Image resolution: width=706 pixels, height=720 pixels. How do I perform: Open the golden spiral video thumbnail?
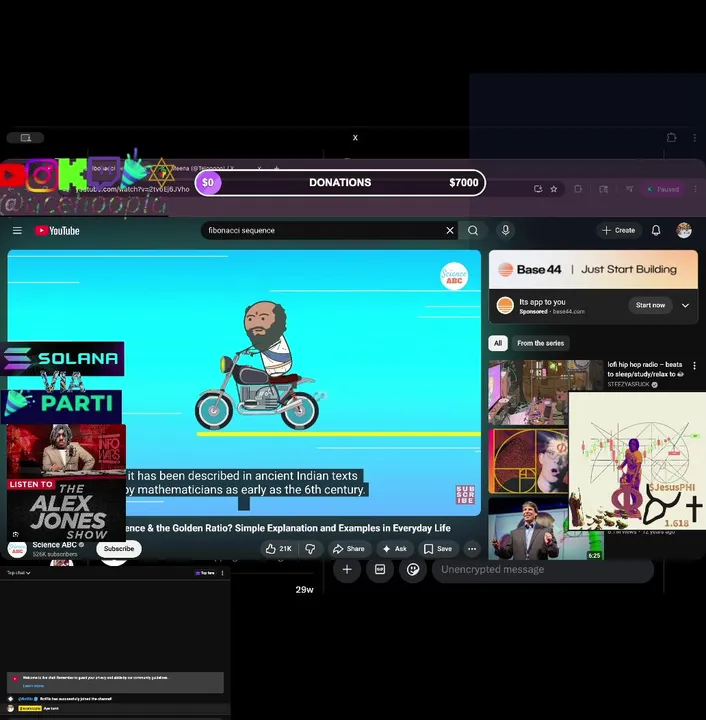coord(528,461)
